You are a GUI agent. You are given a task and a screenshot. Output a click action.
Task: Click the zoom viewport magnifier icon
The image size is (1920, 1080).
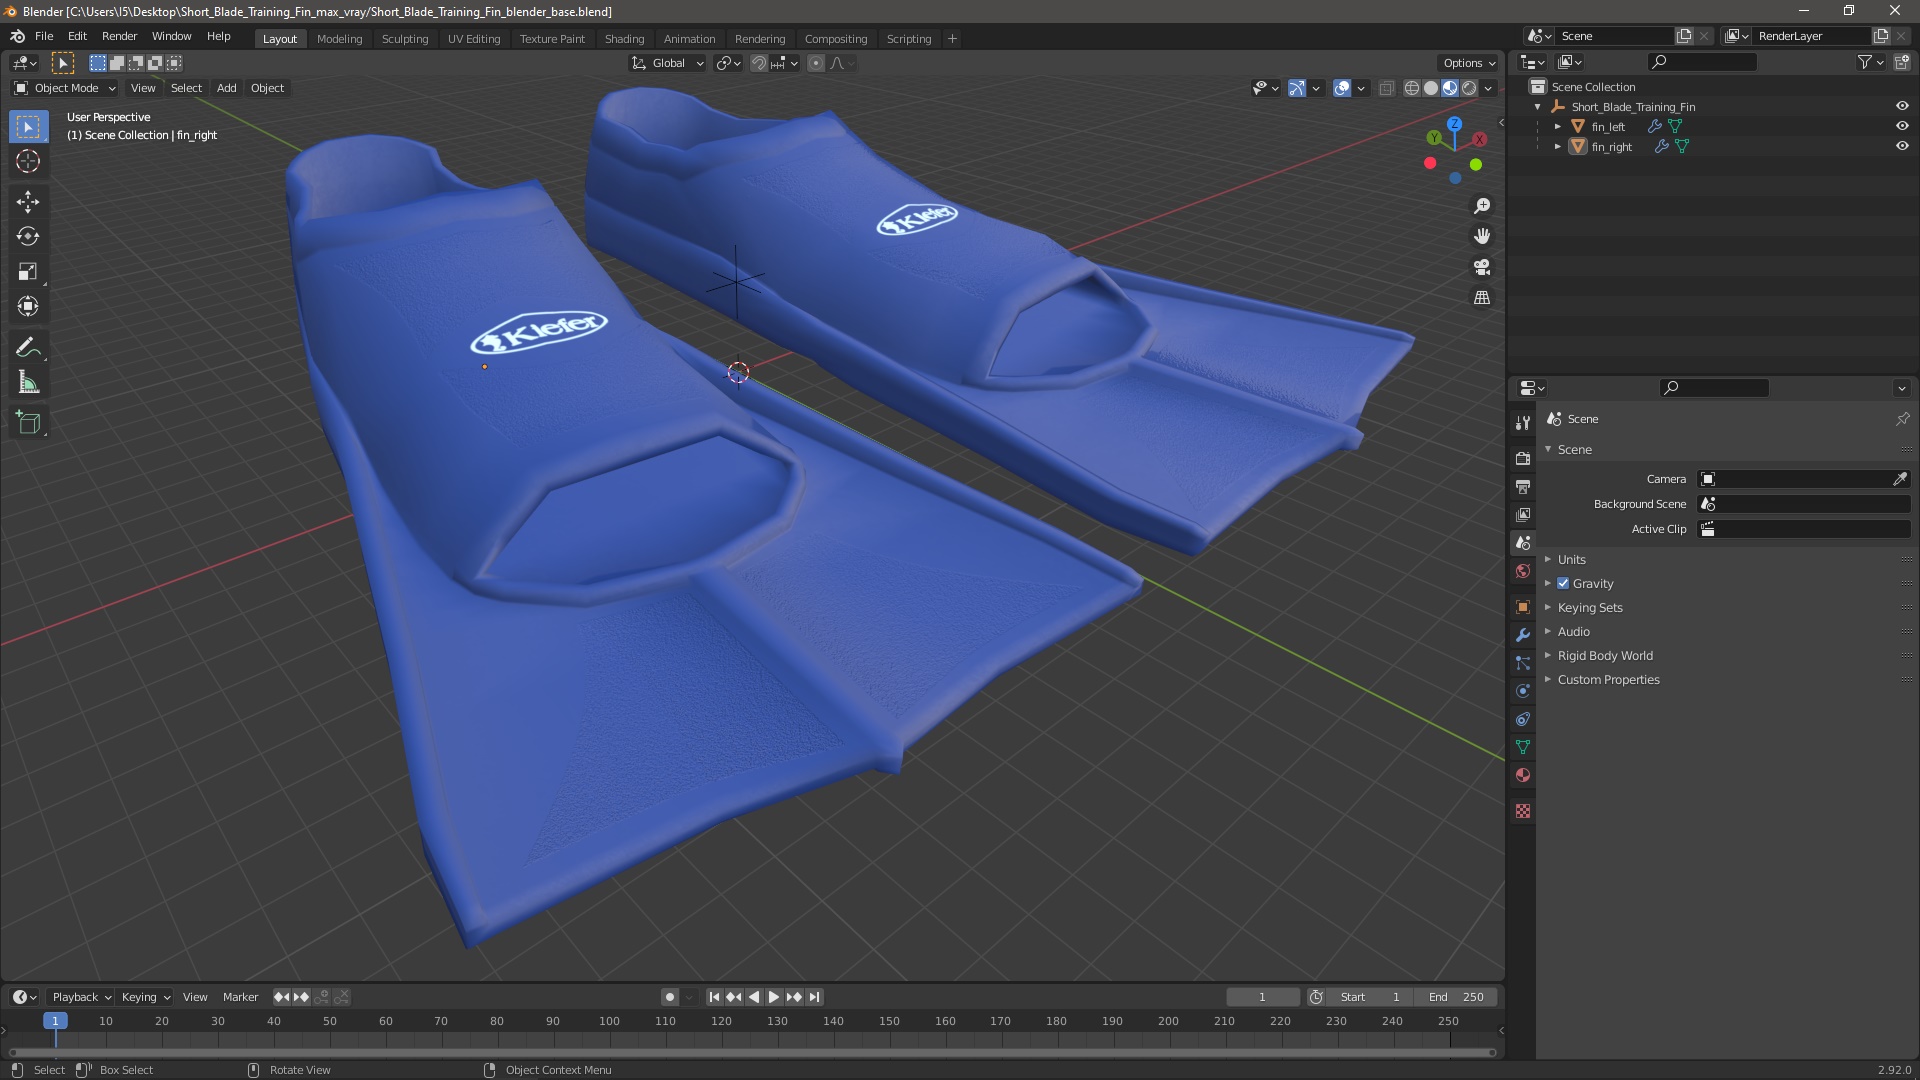pyautogui.click(x=1482, y=206)
